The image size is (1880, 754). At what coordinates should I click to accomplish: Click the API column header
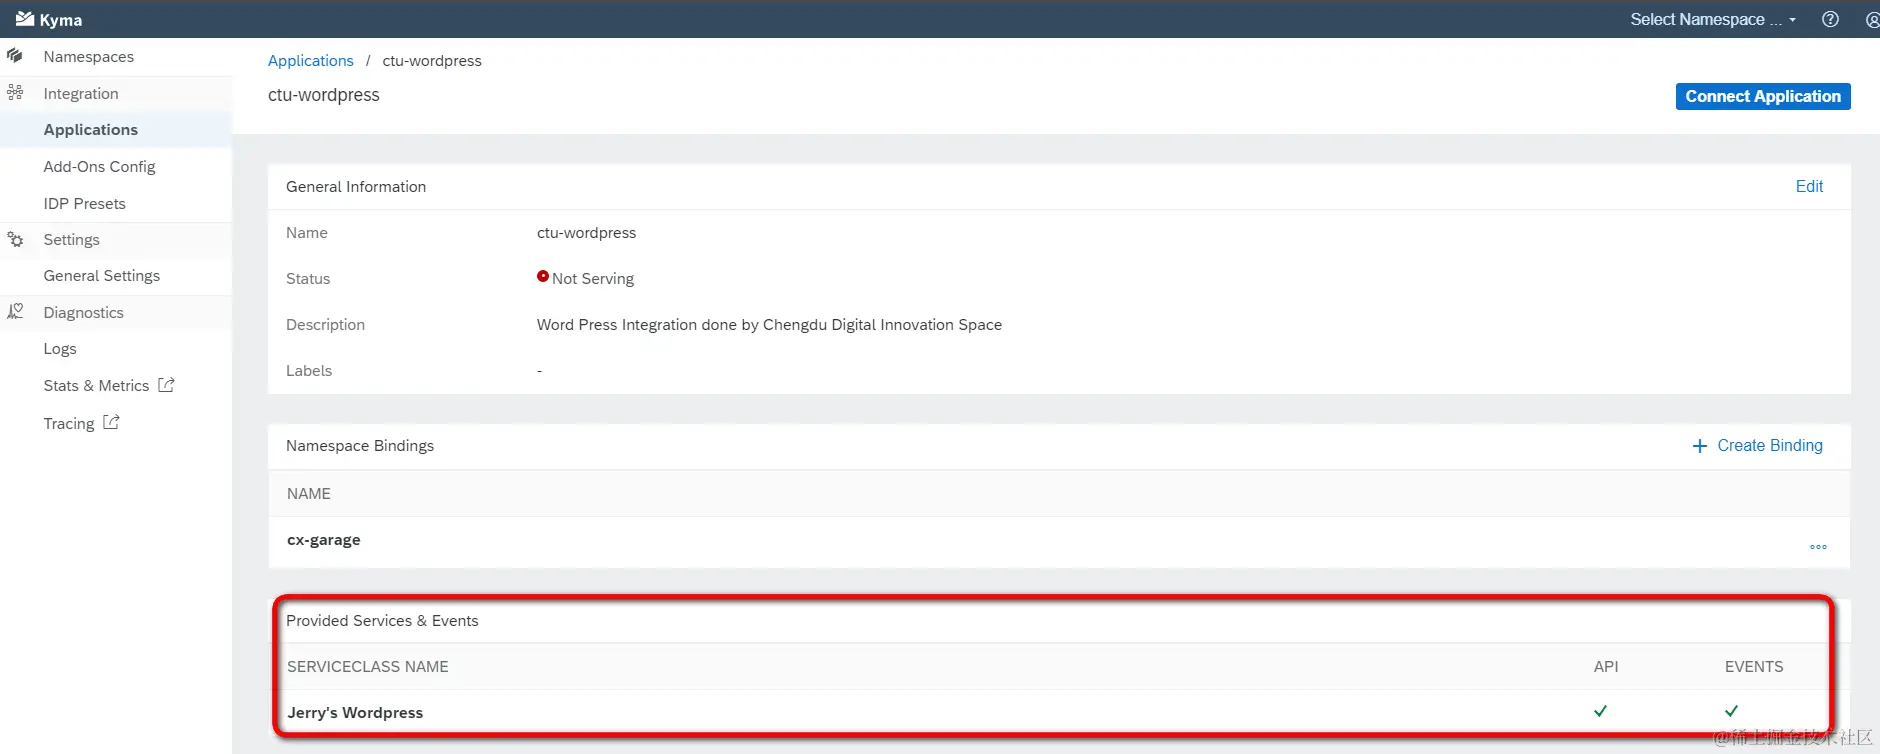1606,667
